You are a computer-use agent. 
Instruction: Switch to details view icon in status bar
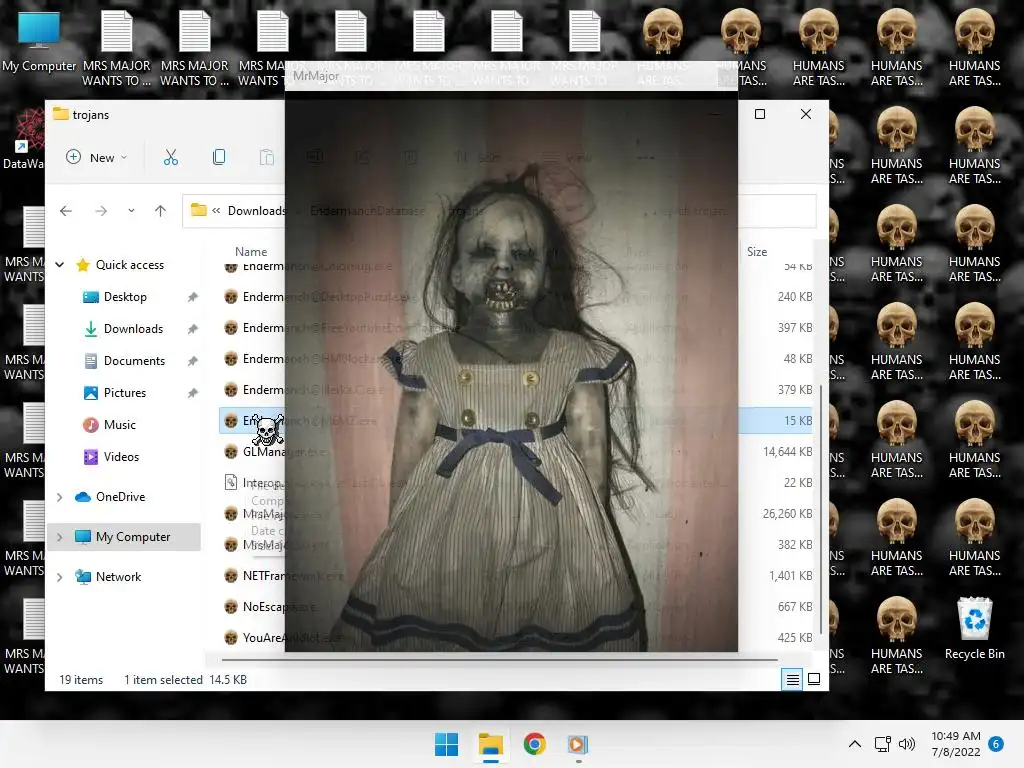pos(792,680)
